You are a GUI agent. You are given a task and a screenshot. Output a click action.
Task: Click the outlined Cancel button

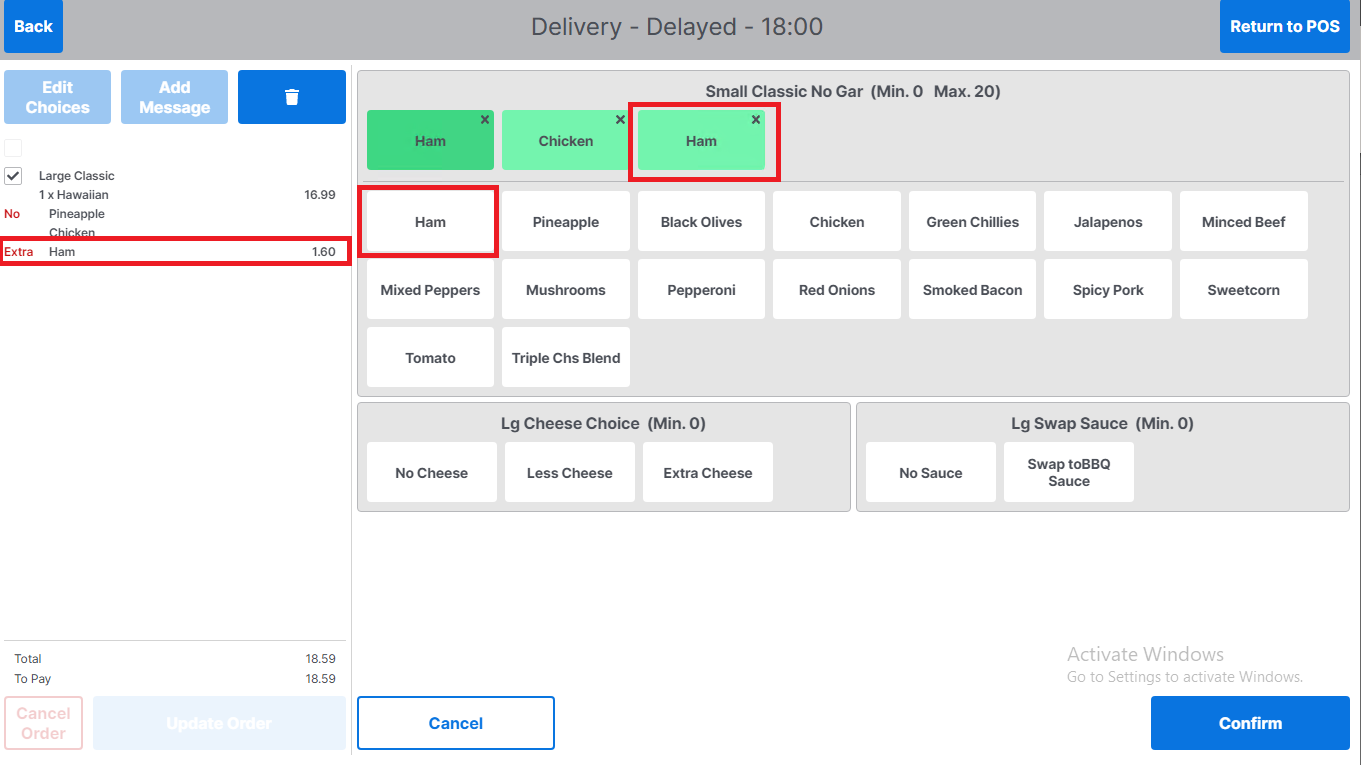pyautogui.click(x=456, y=723)
